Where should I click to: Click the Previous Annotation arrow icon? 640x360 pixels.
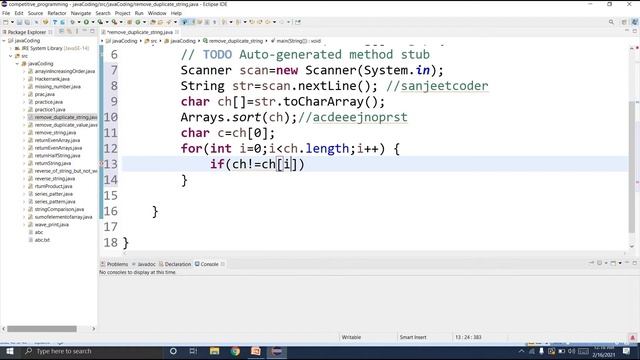tap(238, 22)
